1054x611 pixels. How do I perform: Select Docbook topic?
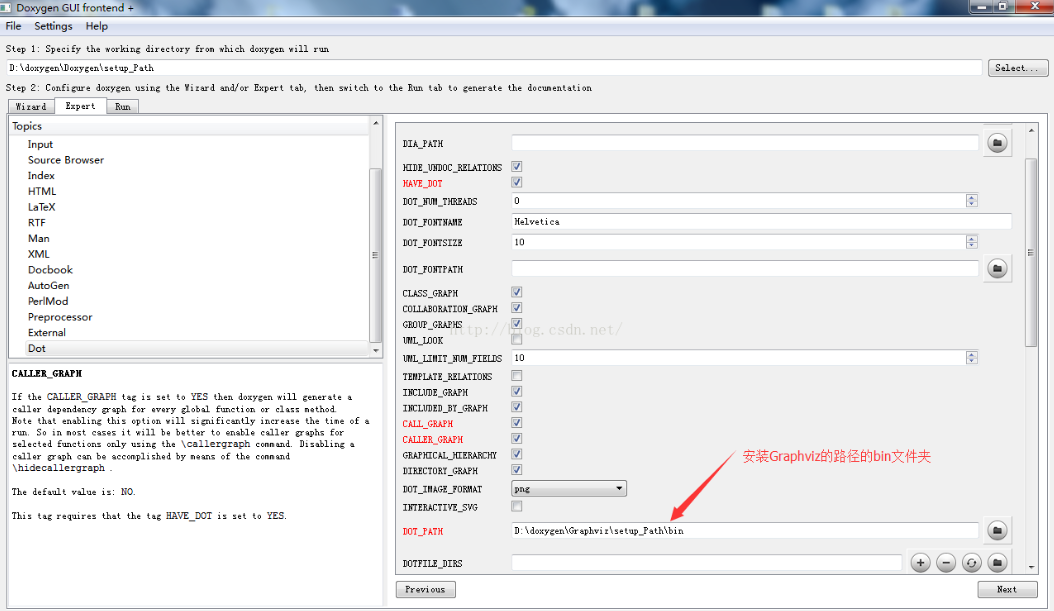50,270
